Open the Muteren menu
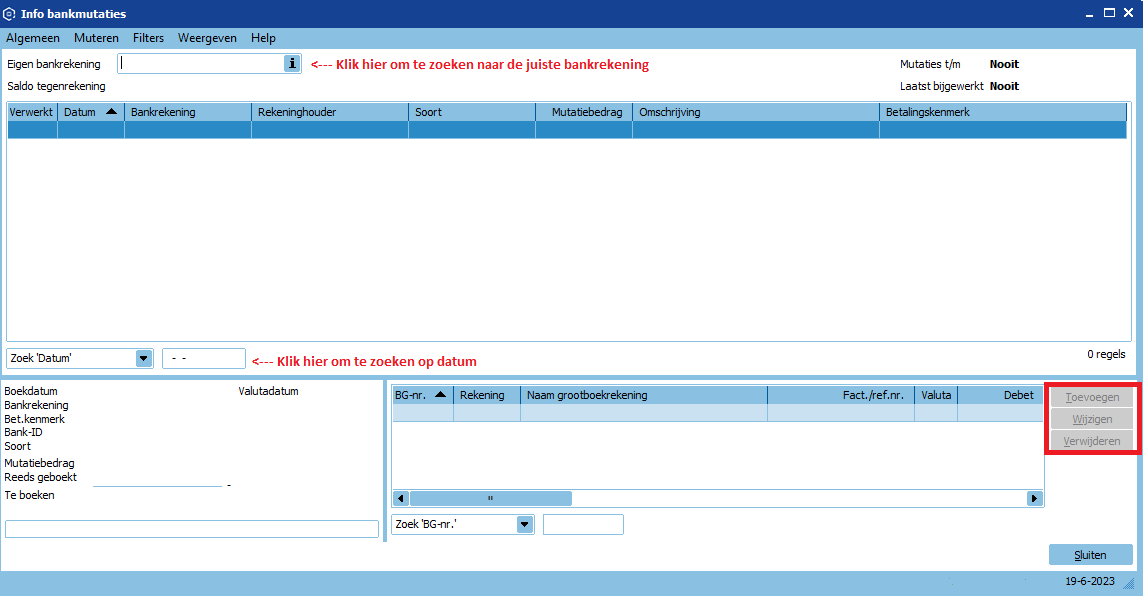1143x596 pixels. click(x=96, y=38)
